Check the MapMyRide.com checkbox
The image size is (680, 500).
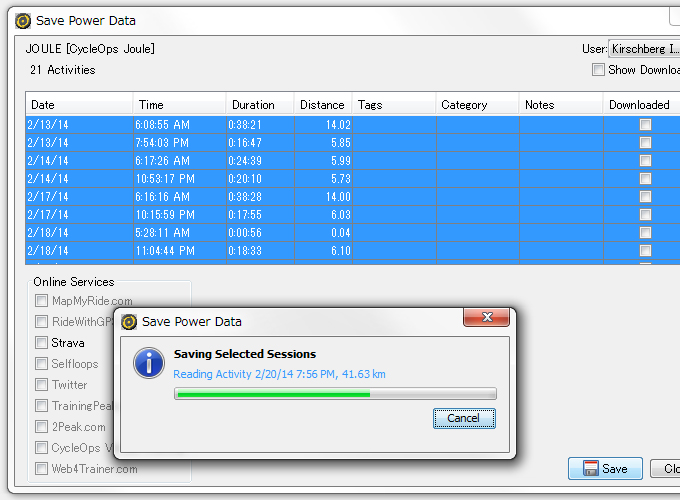tap(42, 301)
